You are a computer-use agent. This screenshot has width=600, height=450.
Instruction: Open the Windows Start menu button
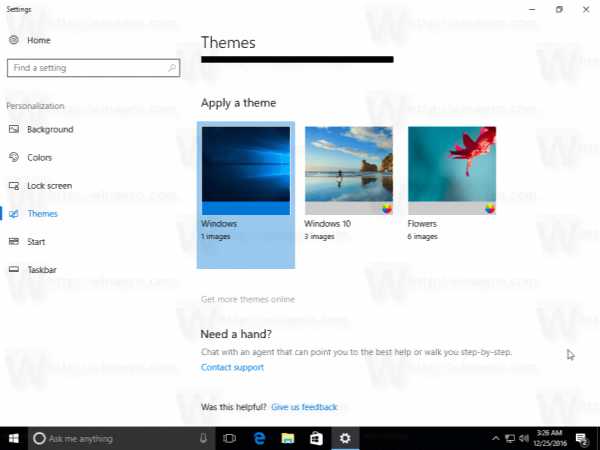pyautogui.click(x=14, y=438)
